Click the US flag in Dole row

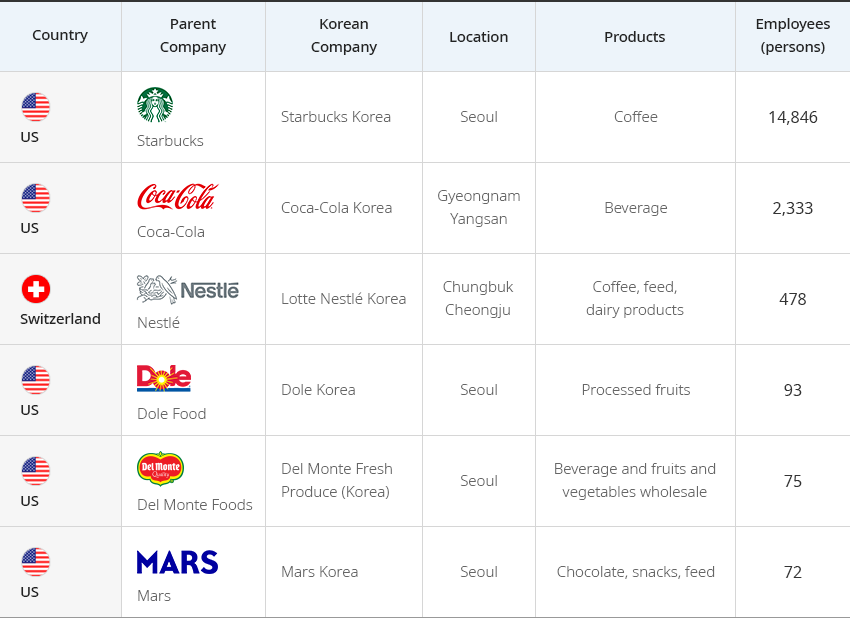click(36, 379)
